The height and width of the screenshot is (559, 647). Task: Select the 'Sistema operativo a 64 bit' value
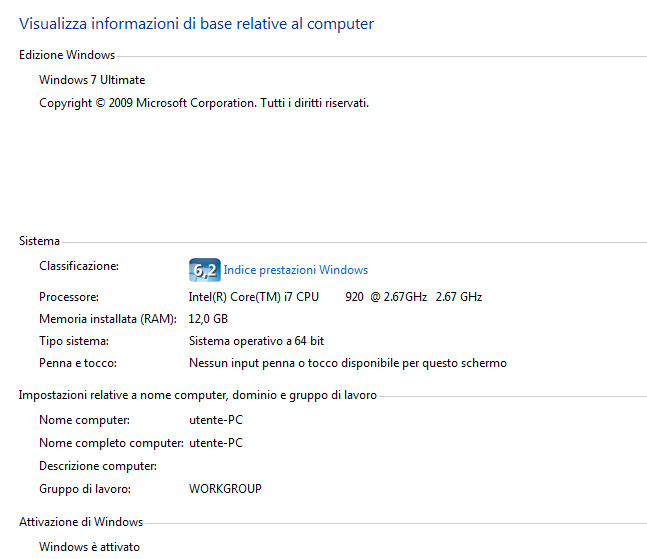(x=256, y=341)
